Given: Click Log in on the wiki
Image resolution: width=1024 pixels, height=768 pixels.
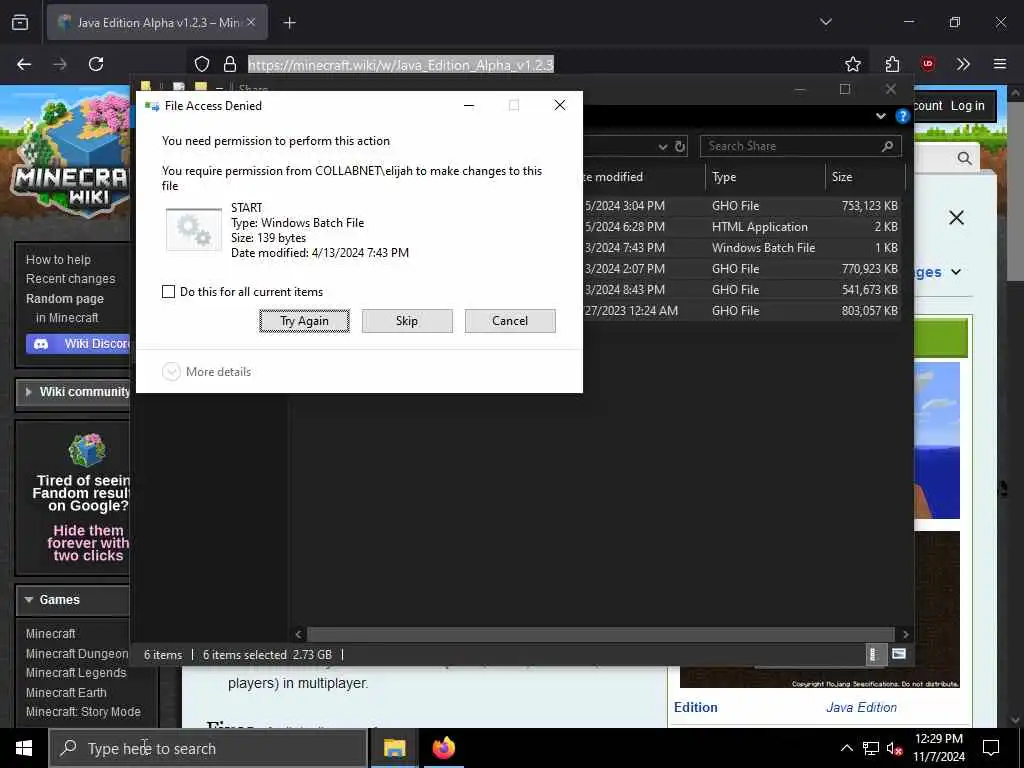Looking at the screenshot, I should tap(967, 106).
